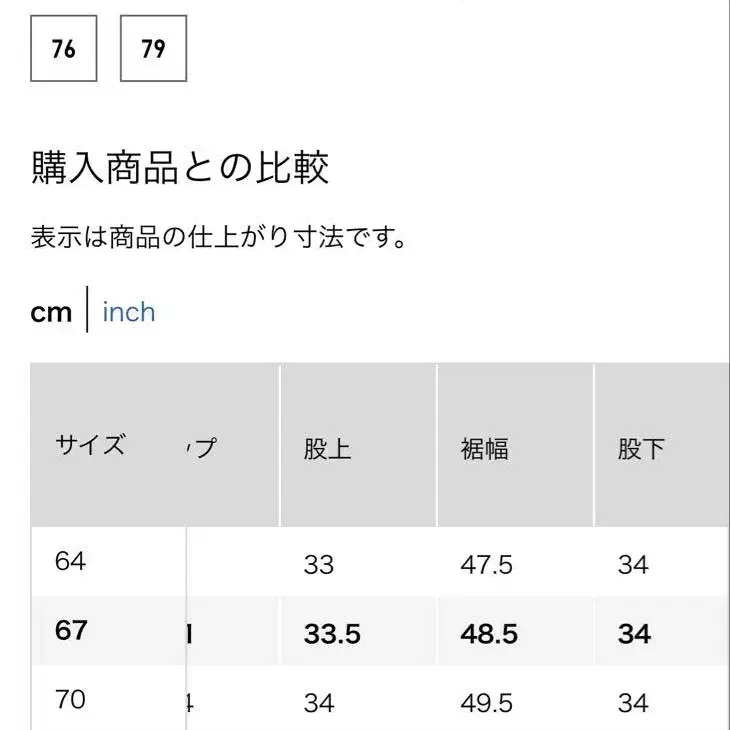Select the size 70 row label
Viewport: 730px width, 730px height.
click(71, 699)
